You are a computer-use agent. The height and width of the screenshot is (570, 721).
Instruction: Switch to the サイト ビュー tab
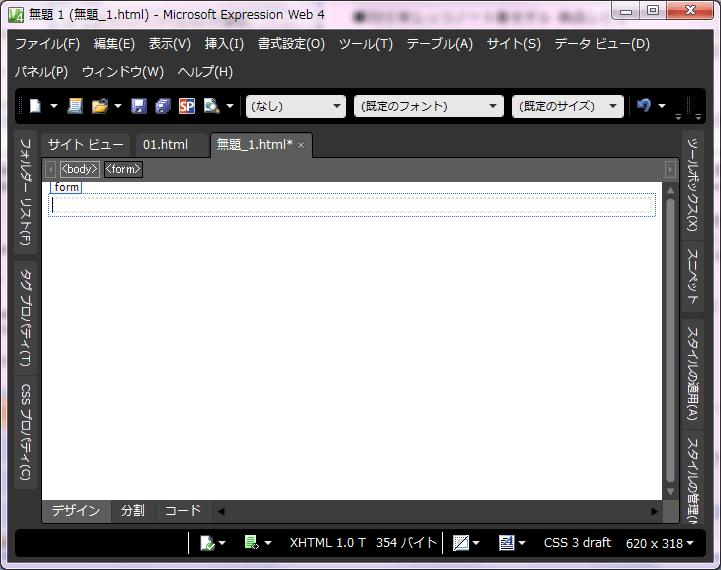coord(86,145)
